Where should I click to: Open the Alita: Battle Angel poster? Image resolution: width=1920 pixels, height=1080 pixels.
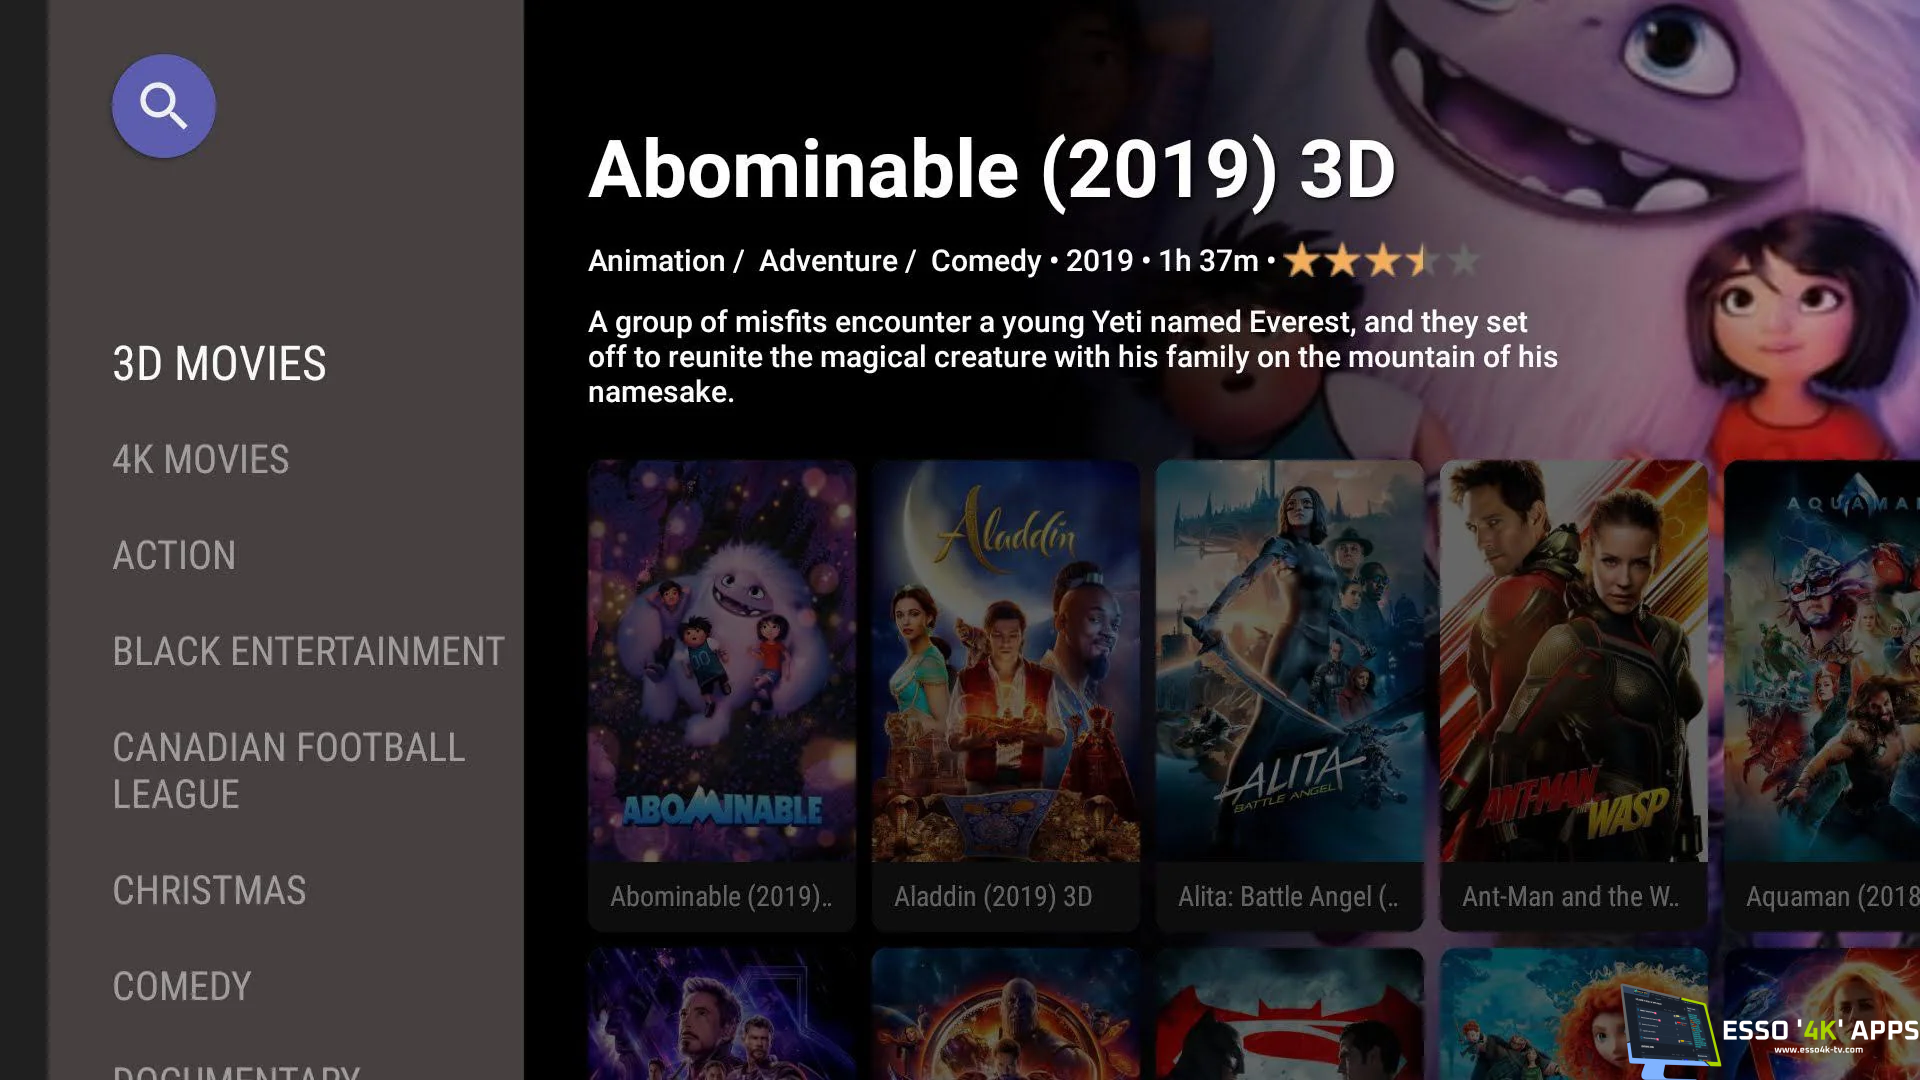point(1290,661)
